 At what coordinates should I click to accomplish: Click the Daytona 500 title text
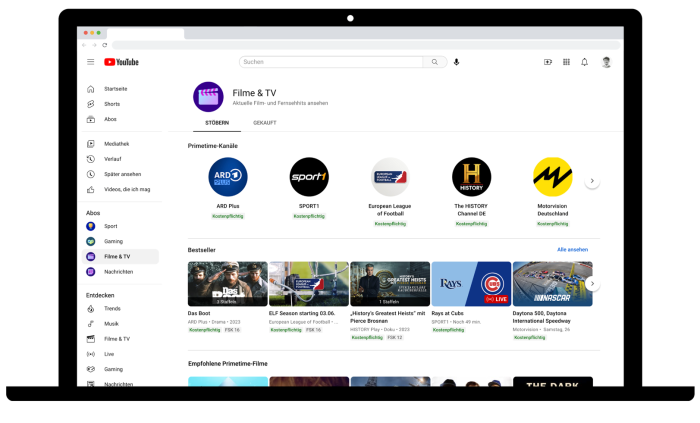[x=542, y=317]
